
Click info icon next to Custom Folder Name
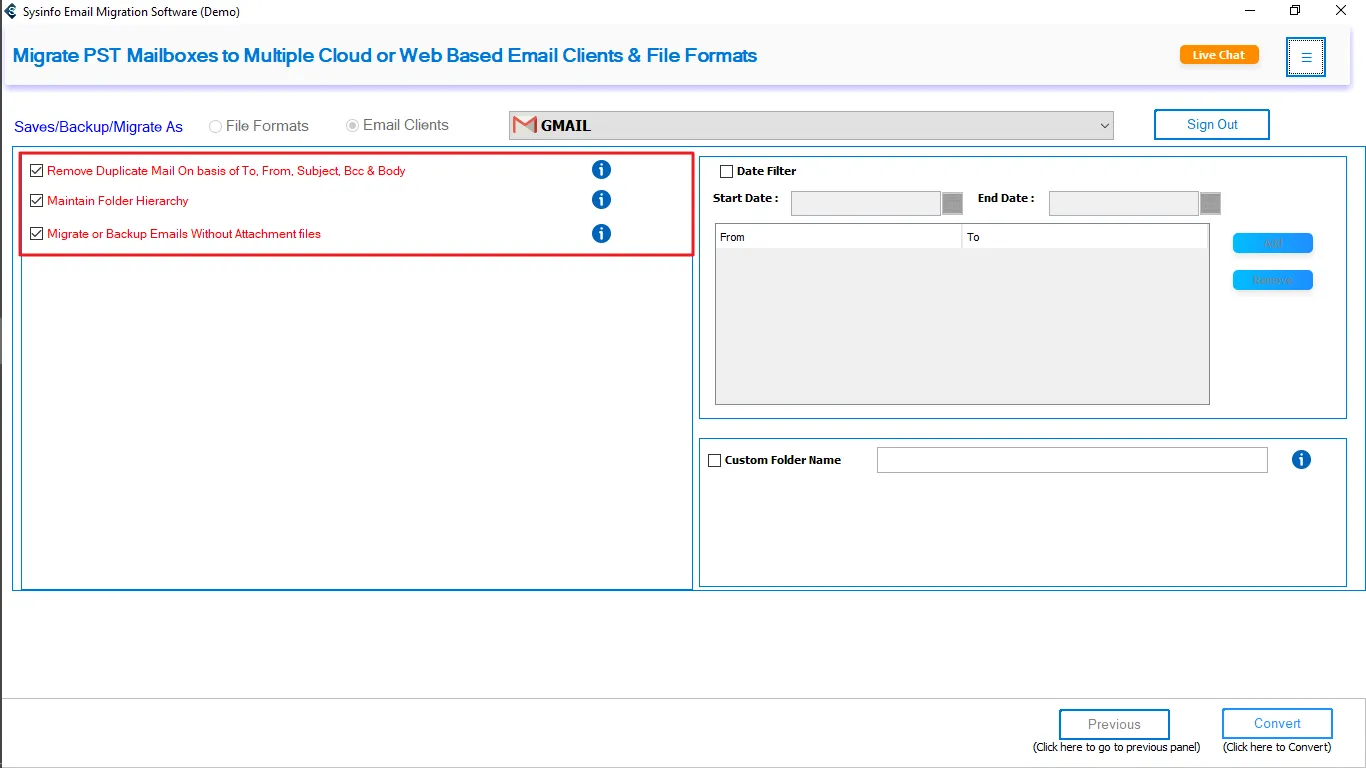point(1301,460)
